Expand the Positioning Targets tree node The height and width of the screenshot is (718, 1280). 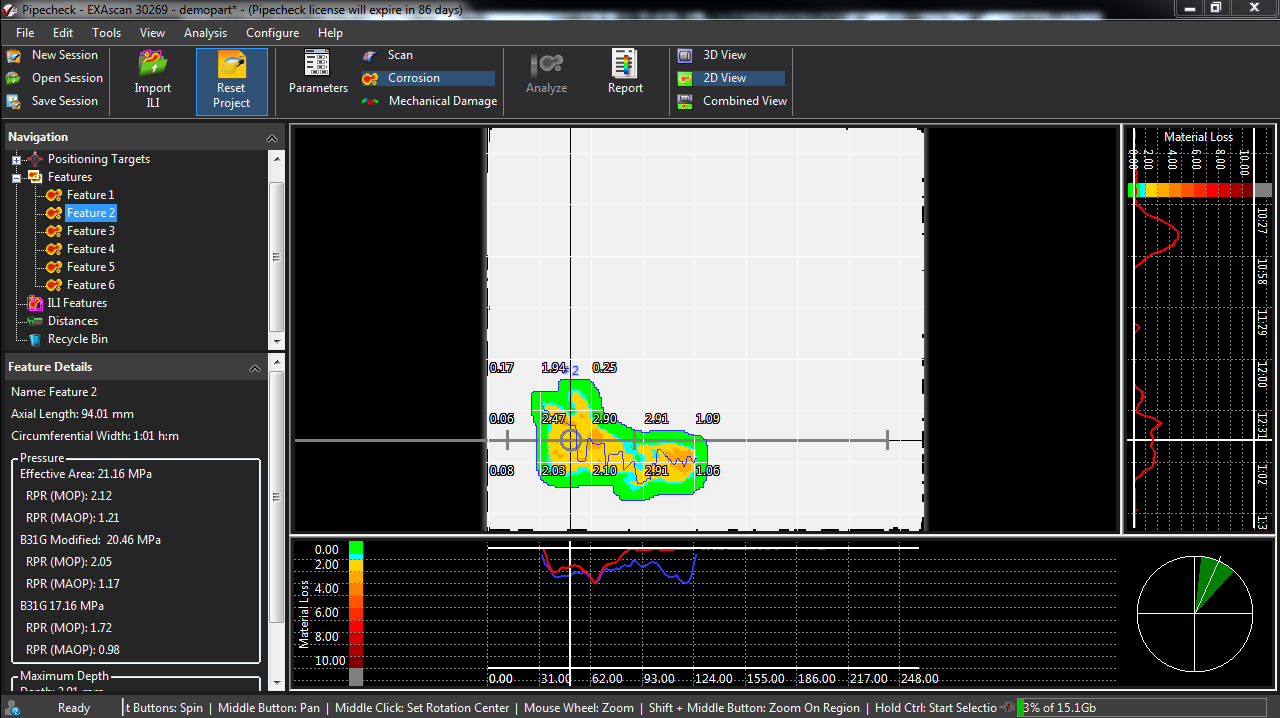[16, 160]
